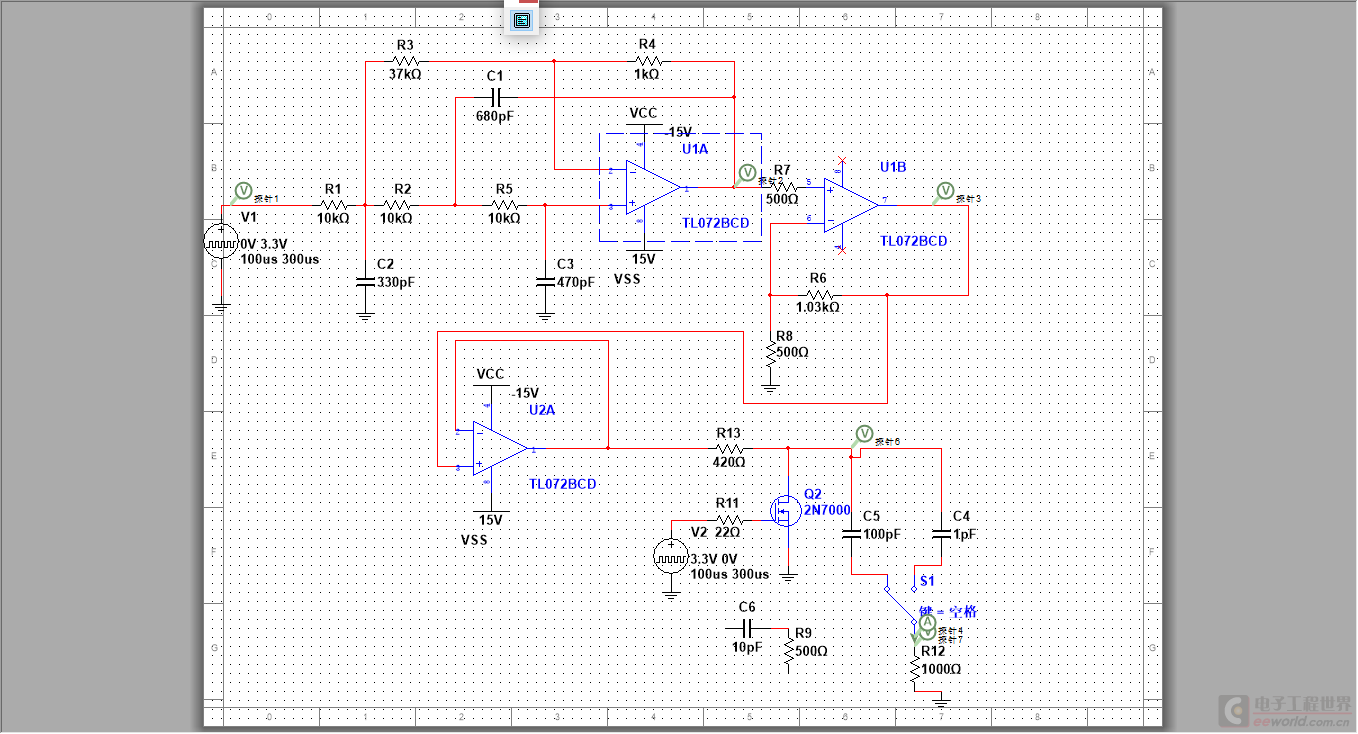Select the R9 500Ω resistor symbol
1358x734 pixels.
tap(789, 651)
